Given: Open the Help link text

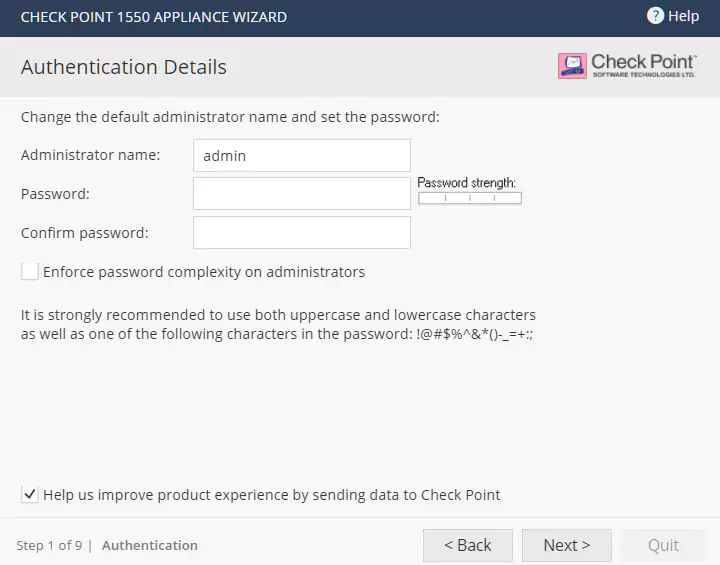Looking at the screenshot, I should click(x=684, y=16).
